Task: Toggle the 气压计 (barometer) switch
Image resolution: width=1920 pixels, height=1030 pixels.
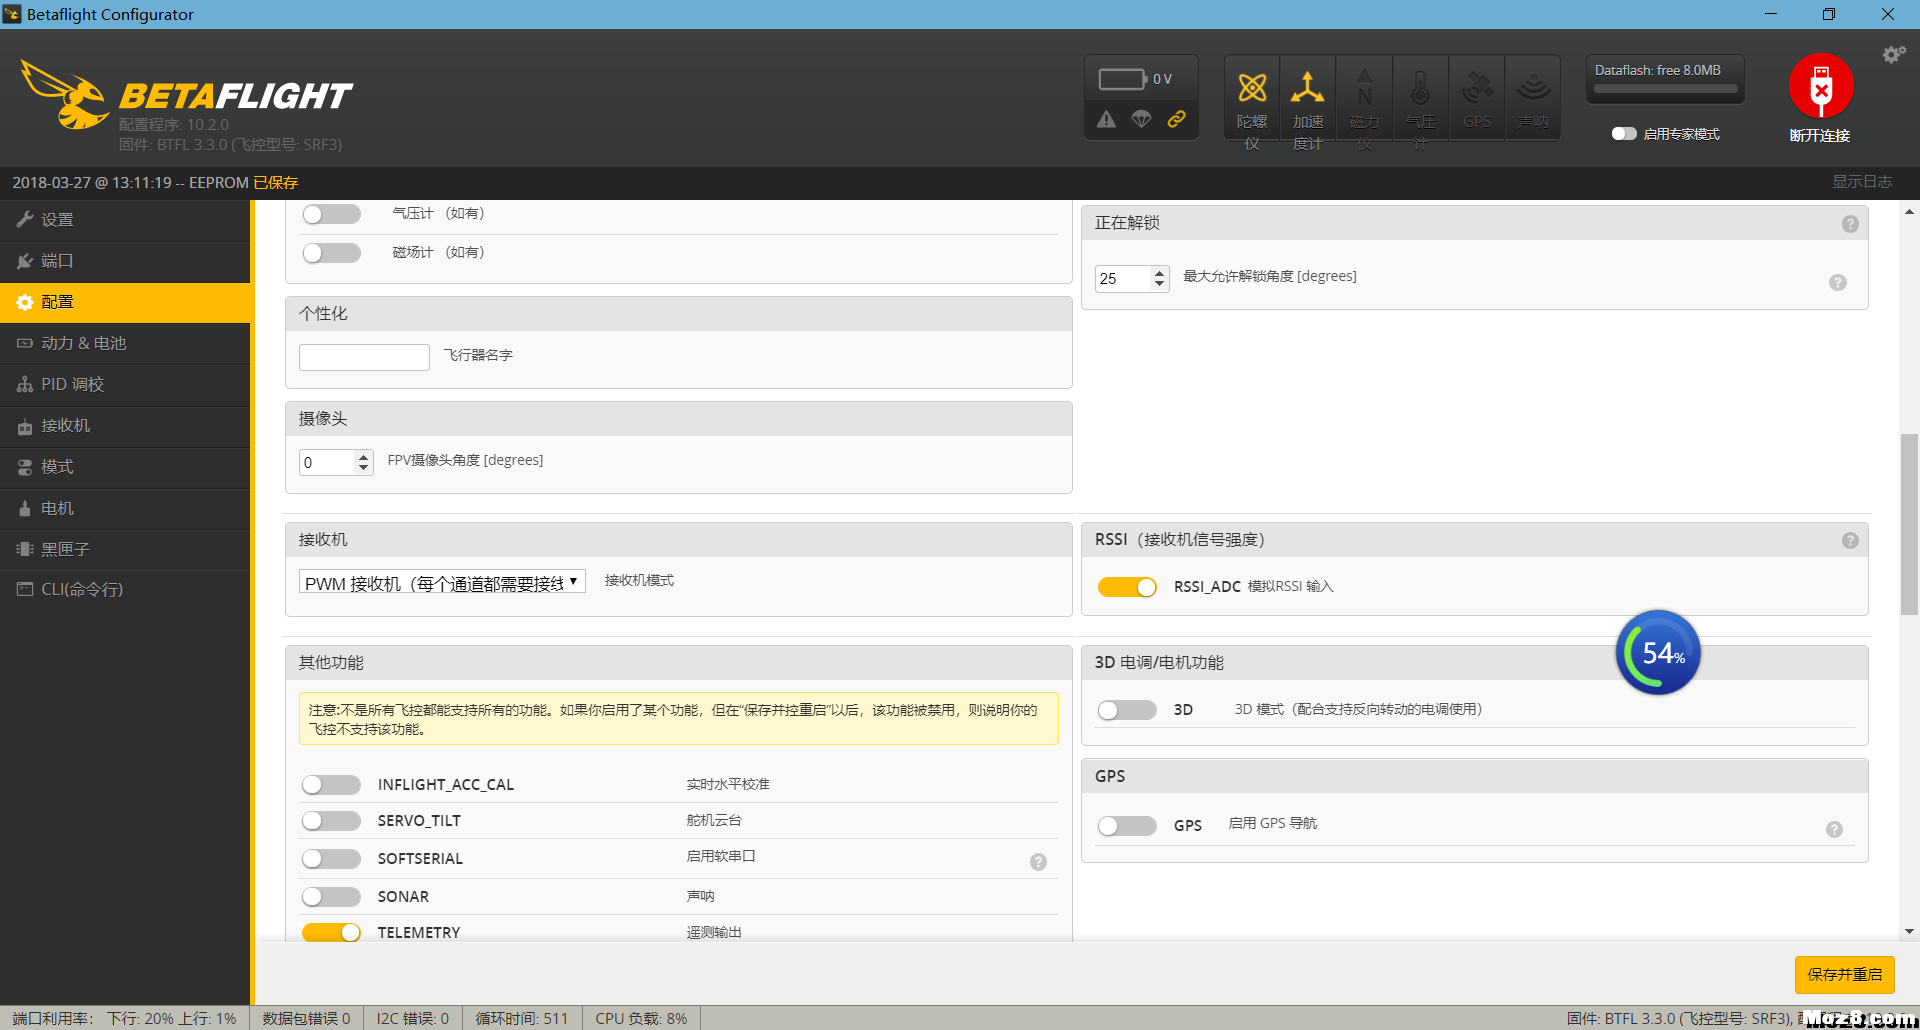Action: (x=332, y=214)
